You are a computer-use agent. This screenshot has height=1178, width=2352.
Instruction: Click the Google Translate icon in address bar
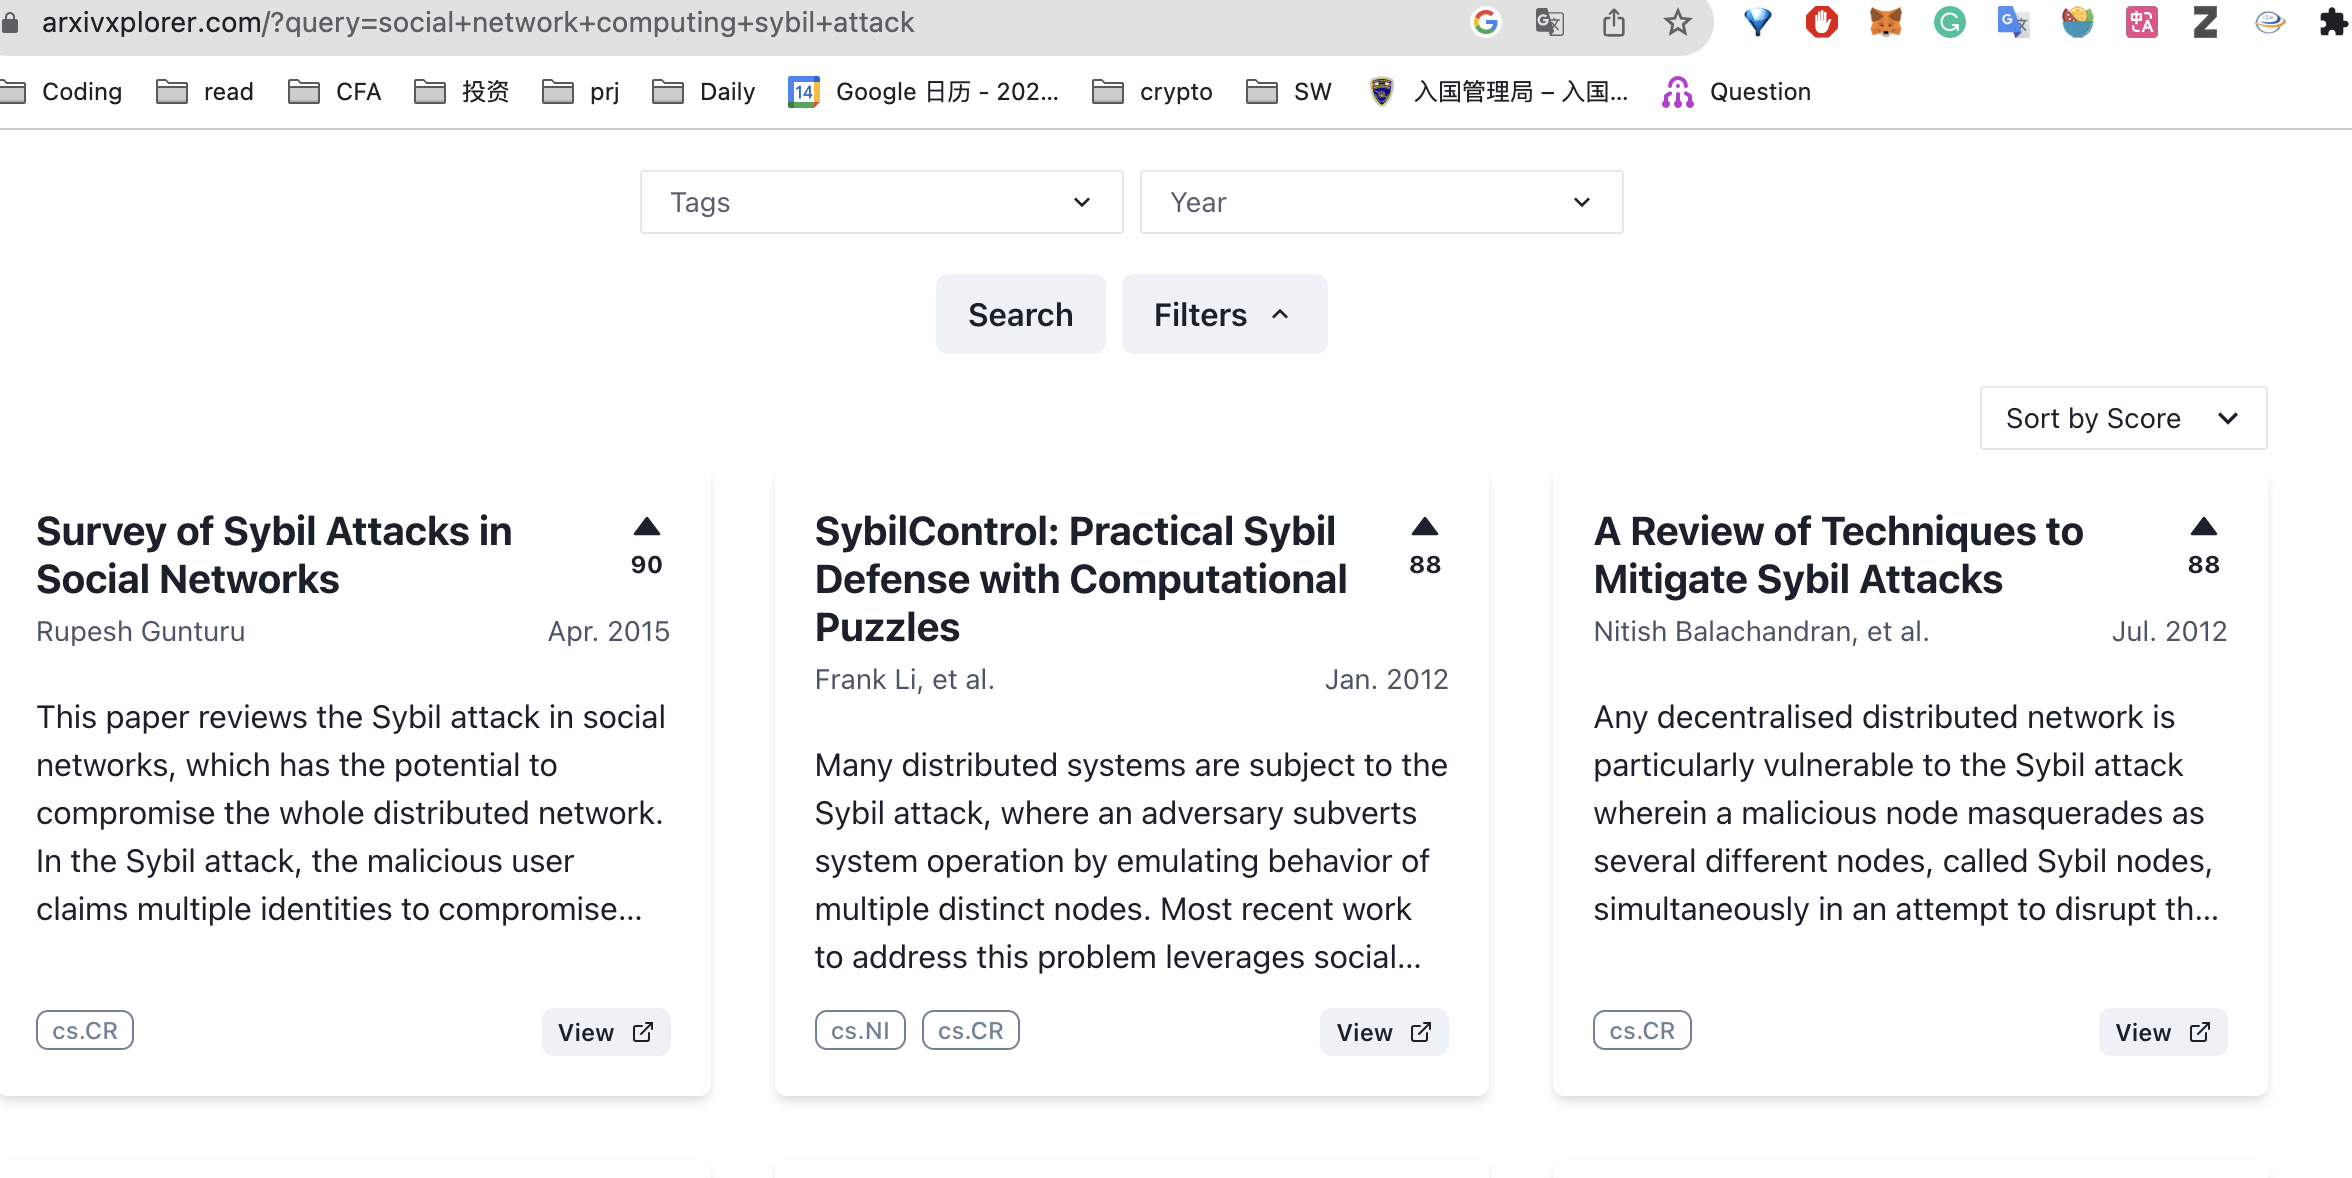1549,22
